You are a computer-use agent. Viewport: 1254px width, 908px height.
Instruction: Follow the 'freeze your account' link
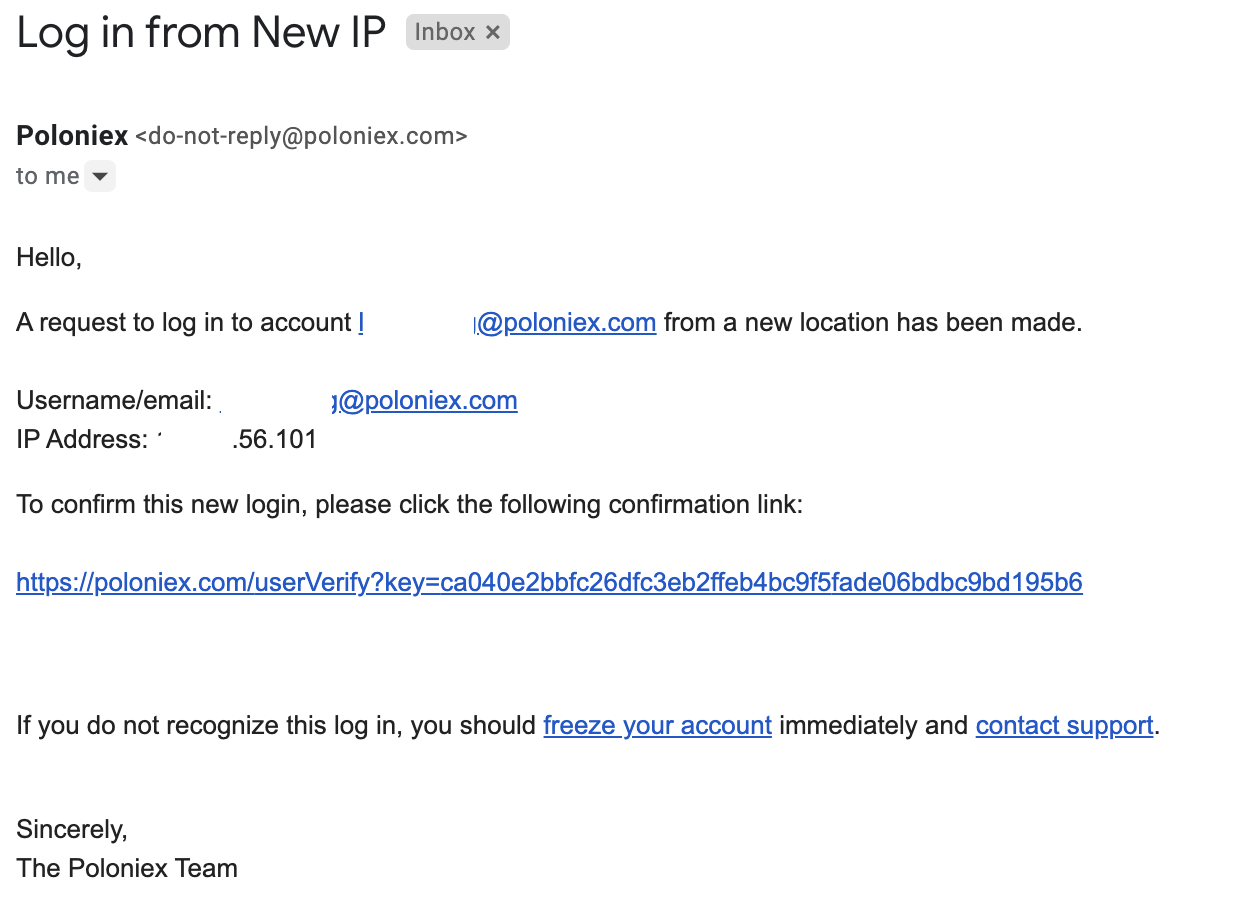[657, 725]
